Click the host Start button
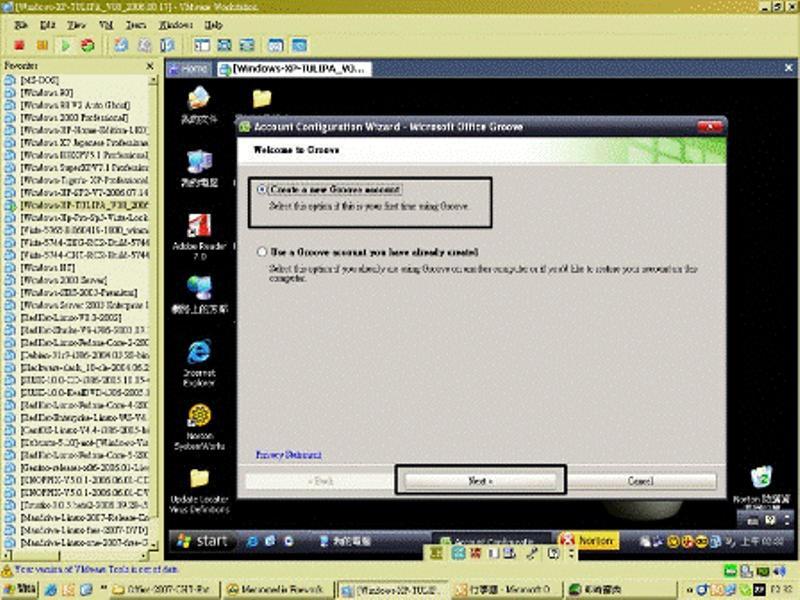This screenshot has width=800, height=600. click(19, 589)
